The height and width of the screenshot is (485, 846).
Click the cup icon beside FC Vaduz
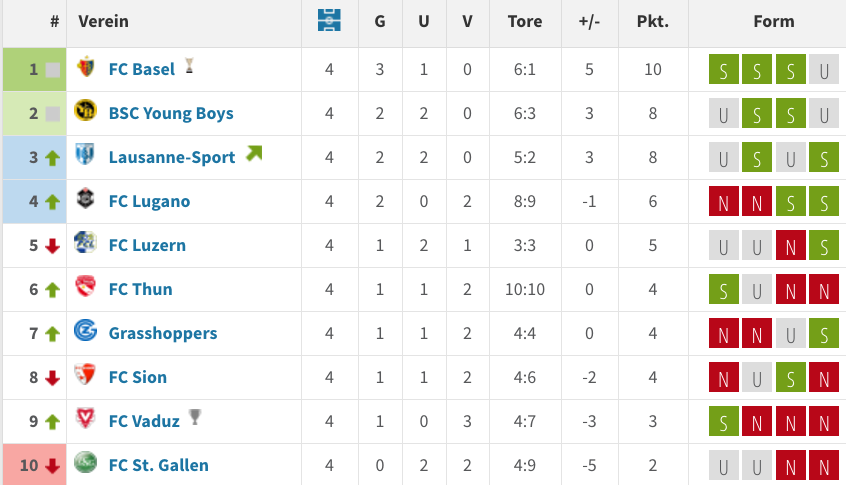coord(195,416)
